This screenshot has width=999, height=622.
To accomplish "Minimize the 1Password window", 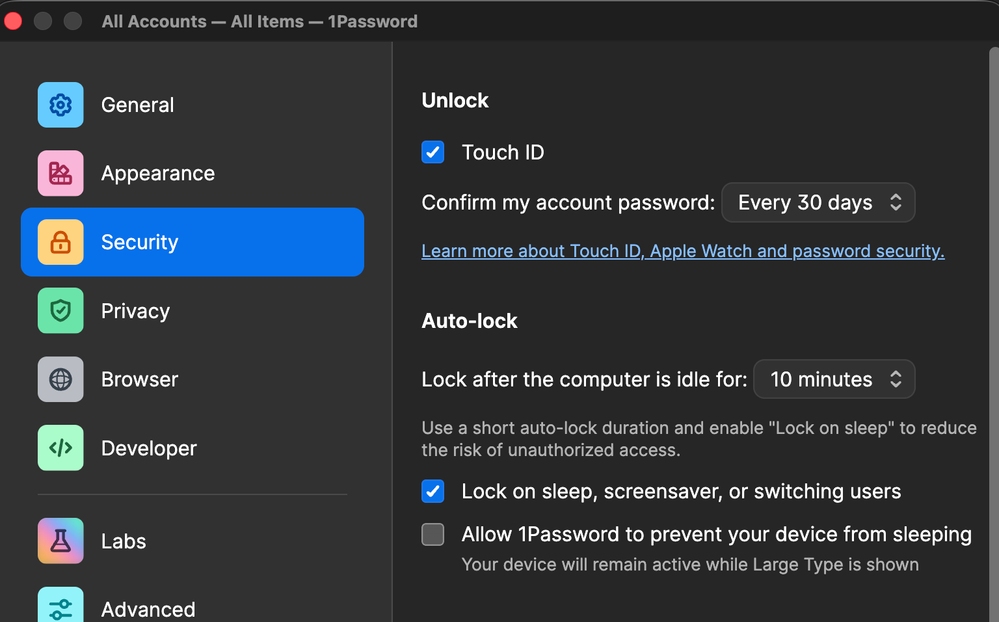I will pyautogui.click(x=43, y=21).
